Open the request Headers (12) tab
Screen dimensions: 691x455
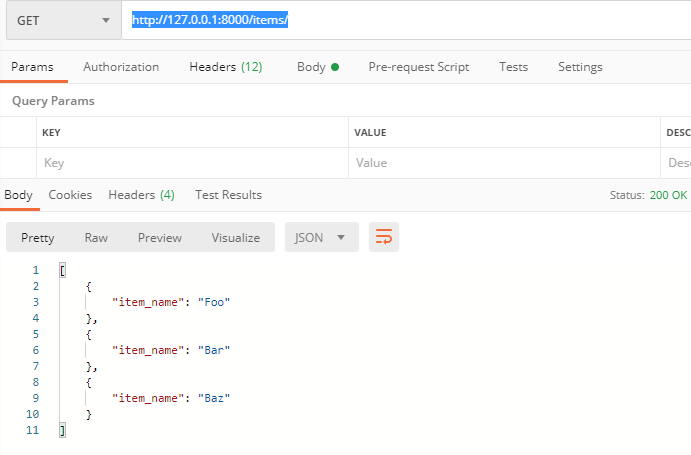click(x=225, y=67)
